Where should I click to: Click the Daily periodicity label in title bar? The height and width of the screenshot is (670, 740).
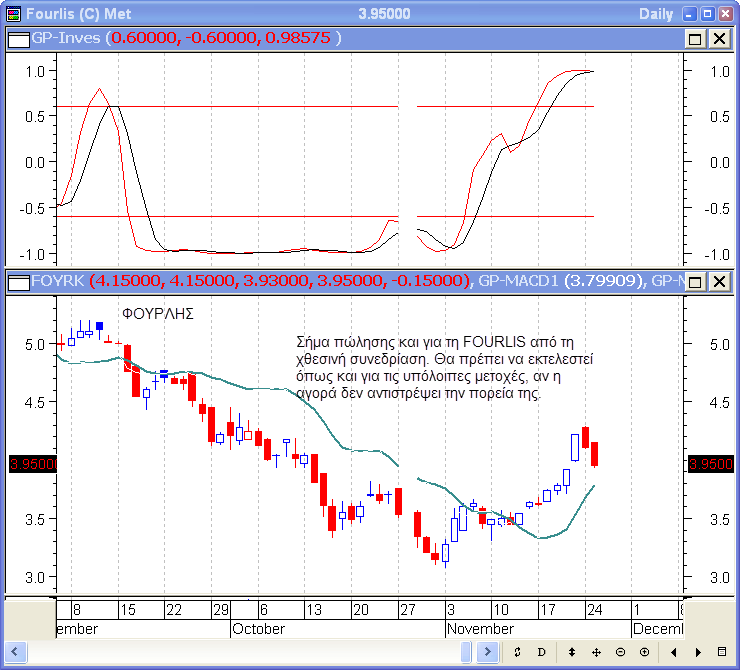click(656, 14)
